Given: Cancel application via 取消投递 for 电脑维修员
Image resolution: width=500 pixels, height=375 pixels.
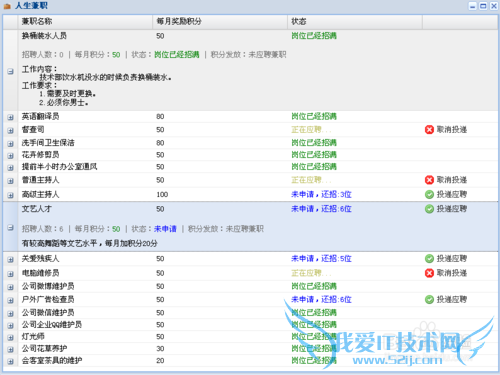Looking at the screenshot, I should click(452, 273).
